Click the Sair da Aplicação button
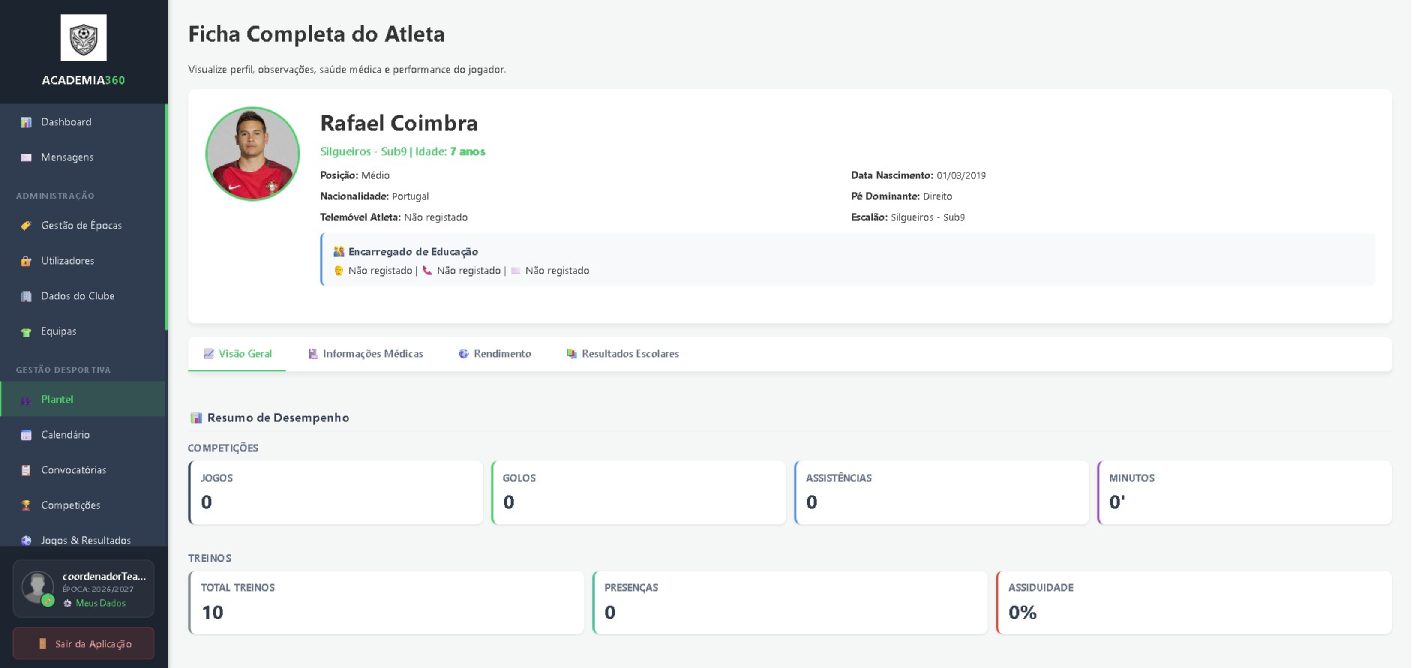1413x668 pixels. pos(83,644)
